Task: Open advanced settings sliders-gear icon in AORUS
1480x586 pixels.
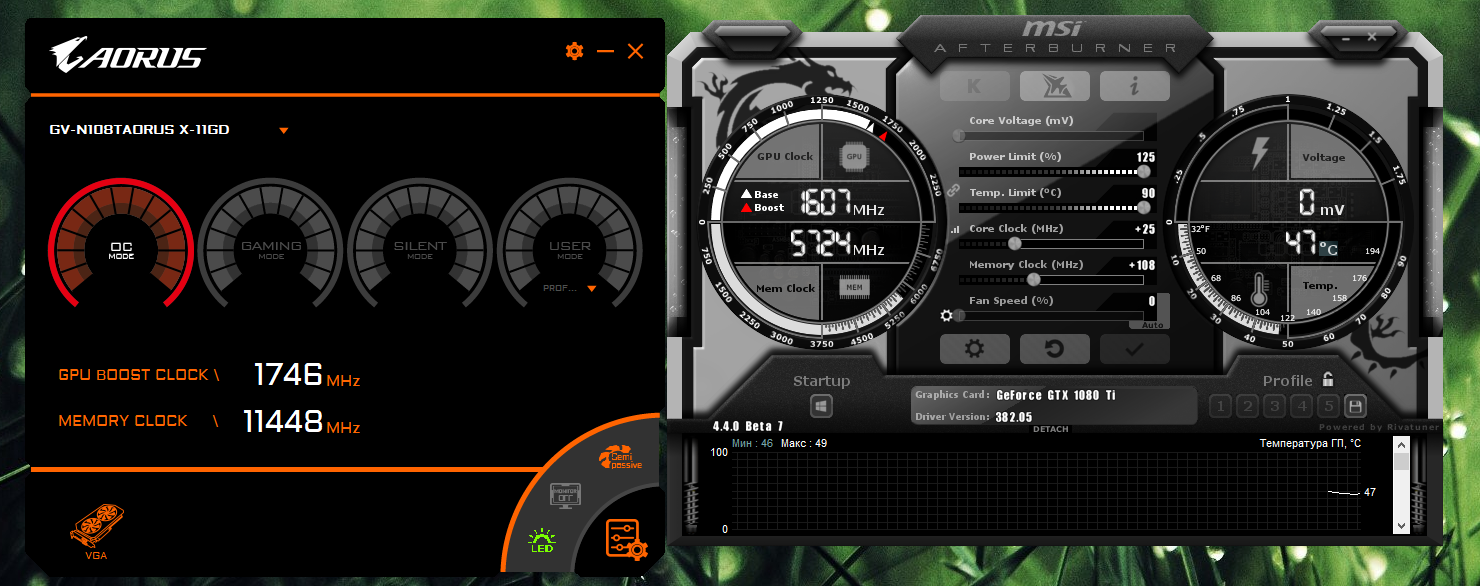Action: pyautogui.click(x=626, y=539)
